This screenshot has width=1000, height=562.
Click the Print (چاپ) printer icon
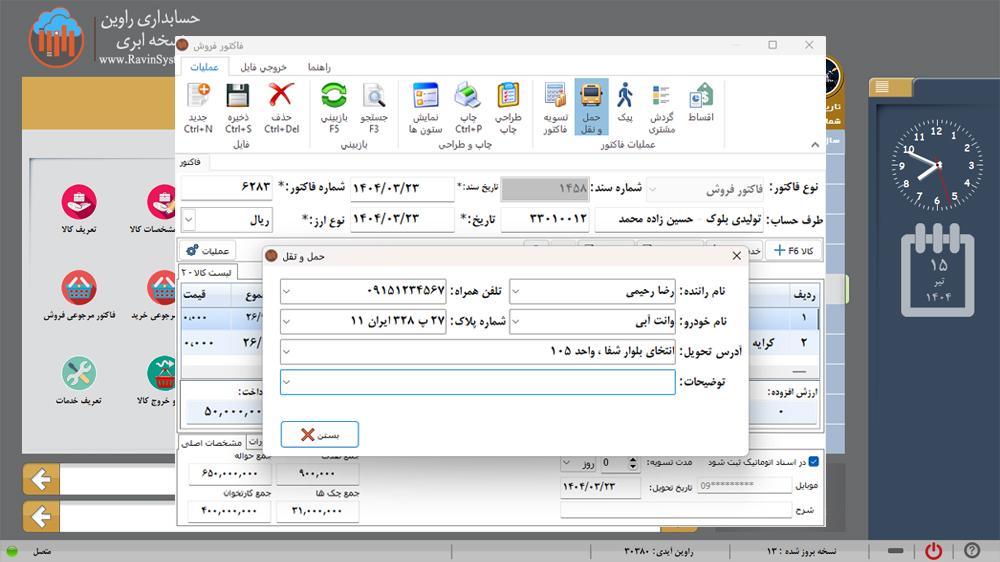tap(468, 98)
